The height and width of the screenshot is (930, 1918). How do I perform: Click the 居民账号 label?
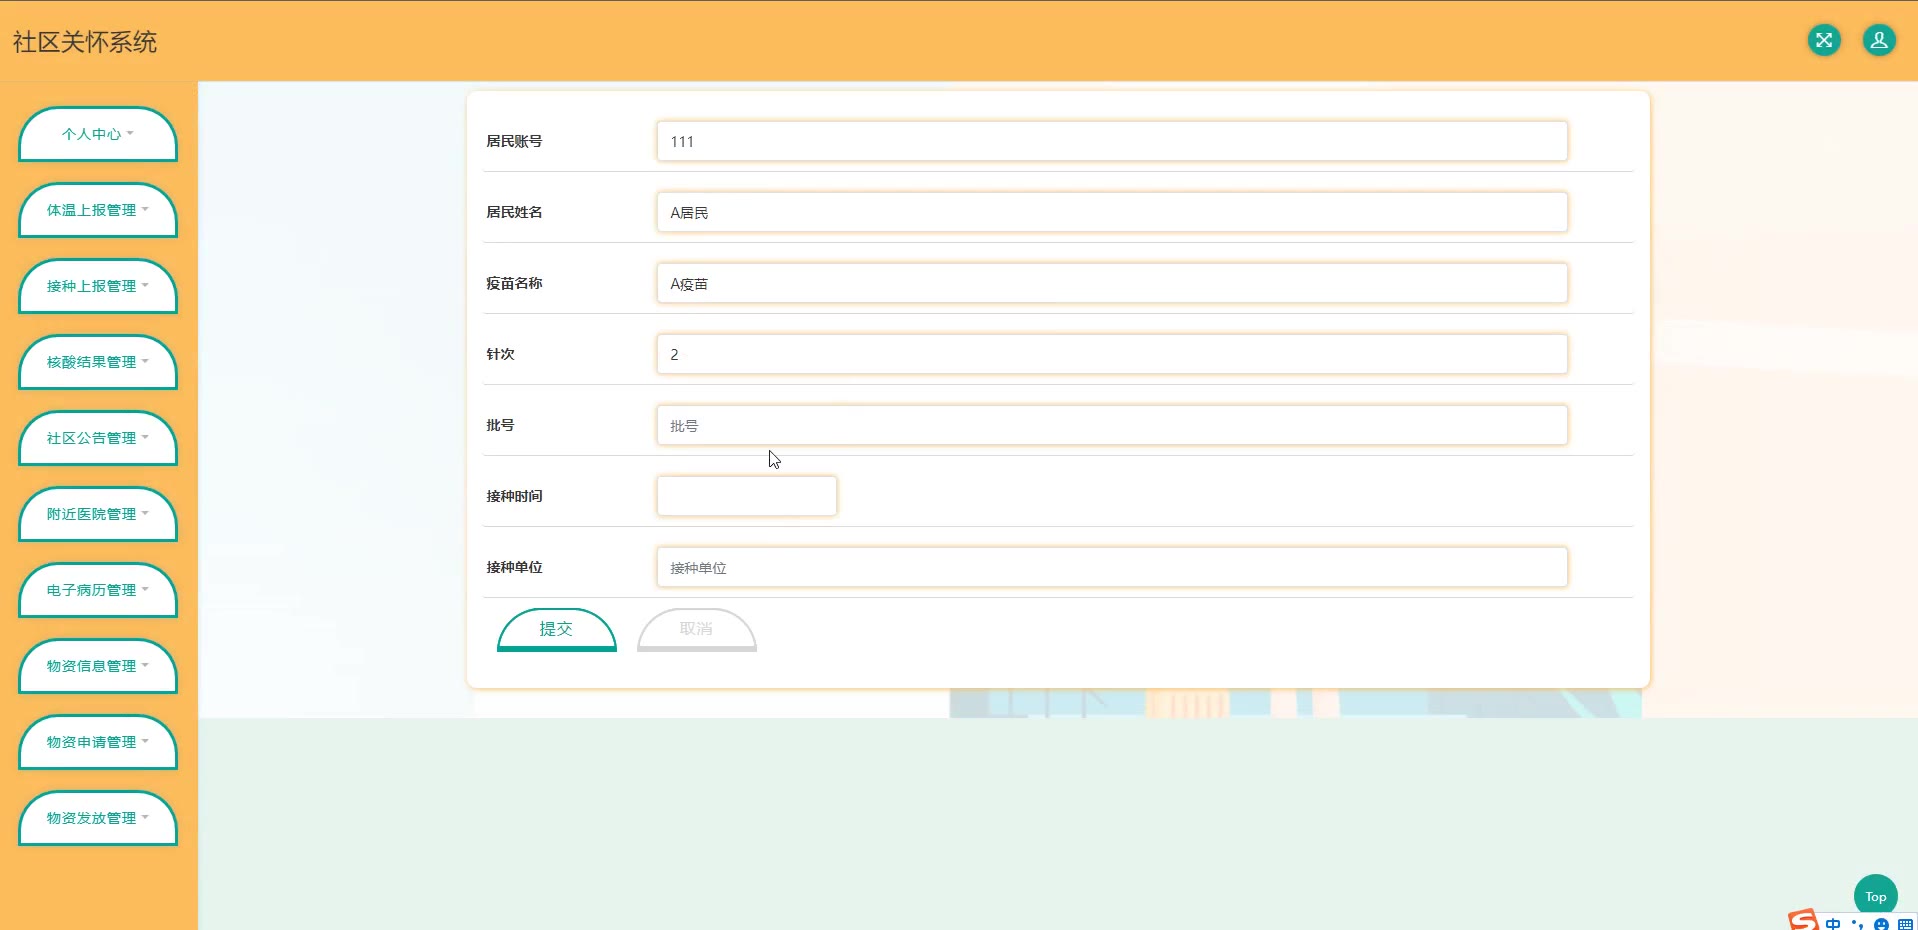click(514, 141)
